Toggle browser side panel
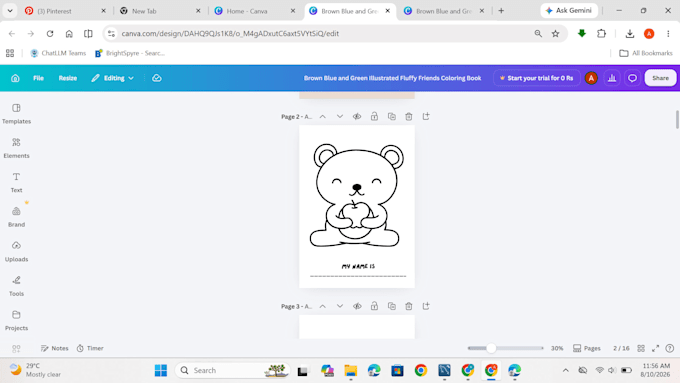Viewport: 680px width, 383px height. [88, 33]
